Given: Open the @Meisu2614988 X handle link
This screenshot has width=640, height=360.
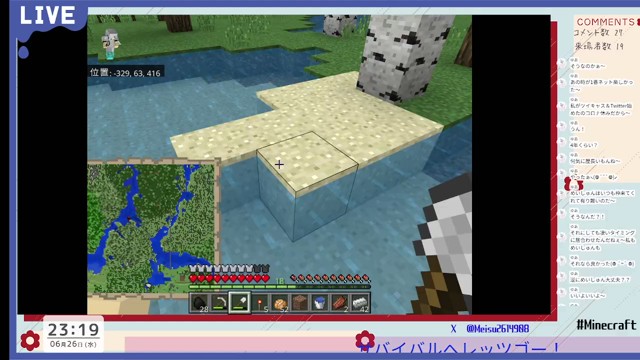Looking at the screenshot, I should tap(498, 329).
